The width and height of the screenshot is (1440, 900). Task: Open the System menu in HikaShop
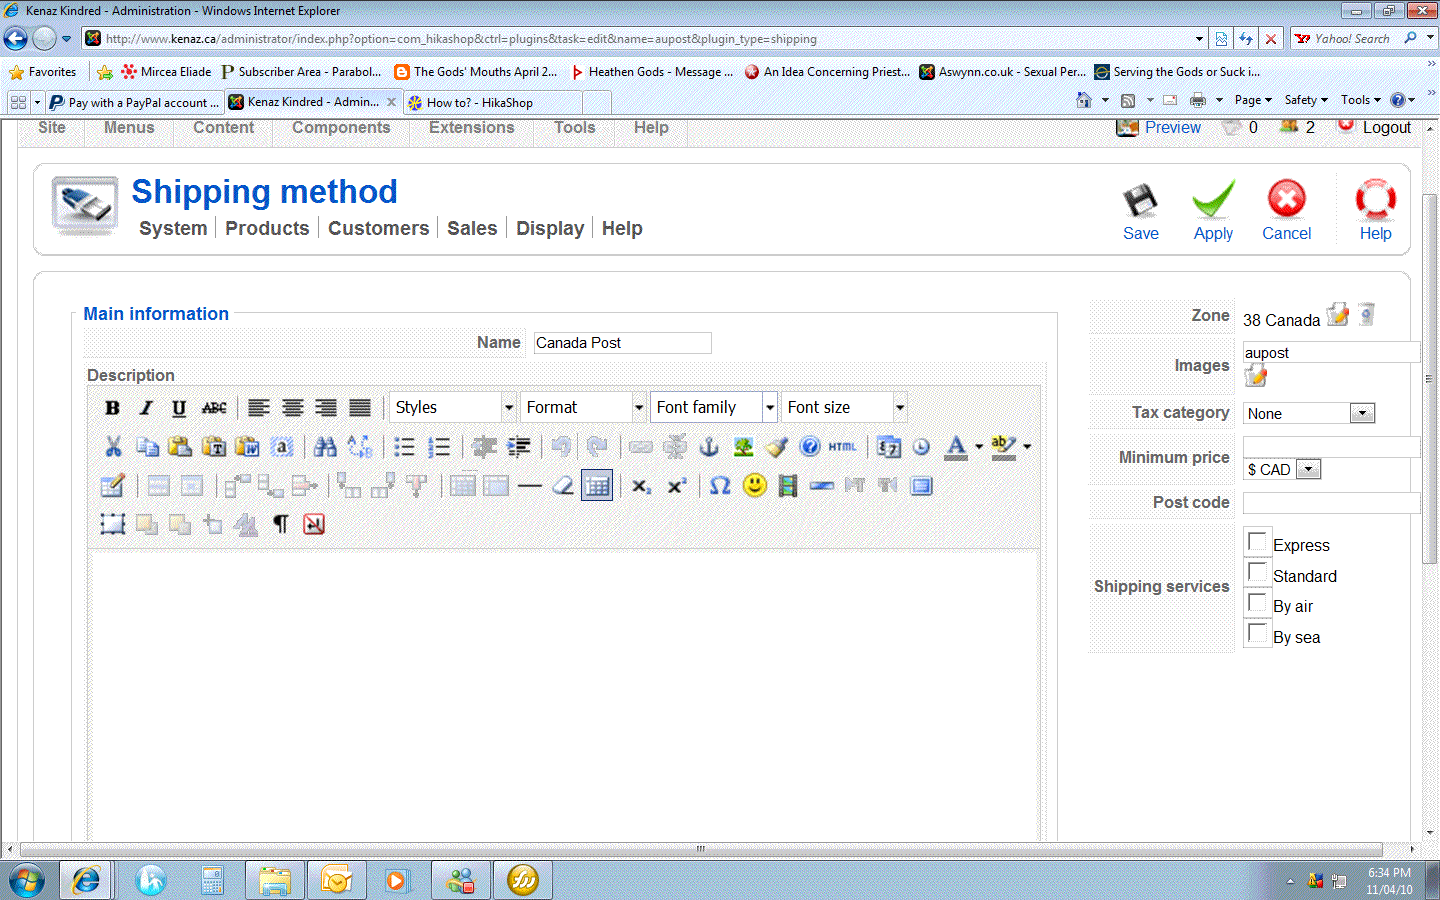173,229
